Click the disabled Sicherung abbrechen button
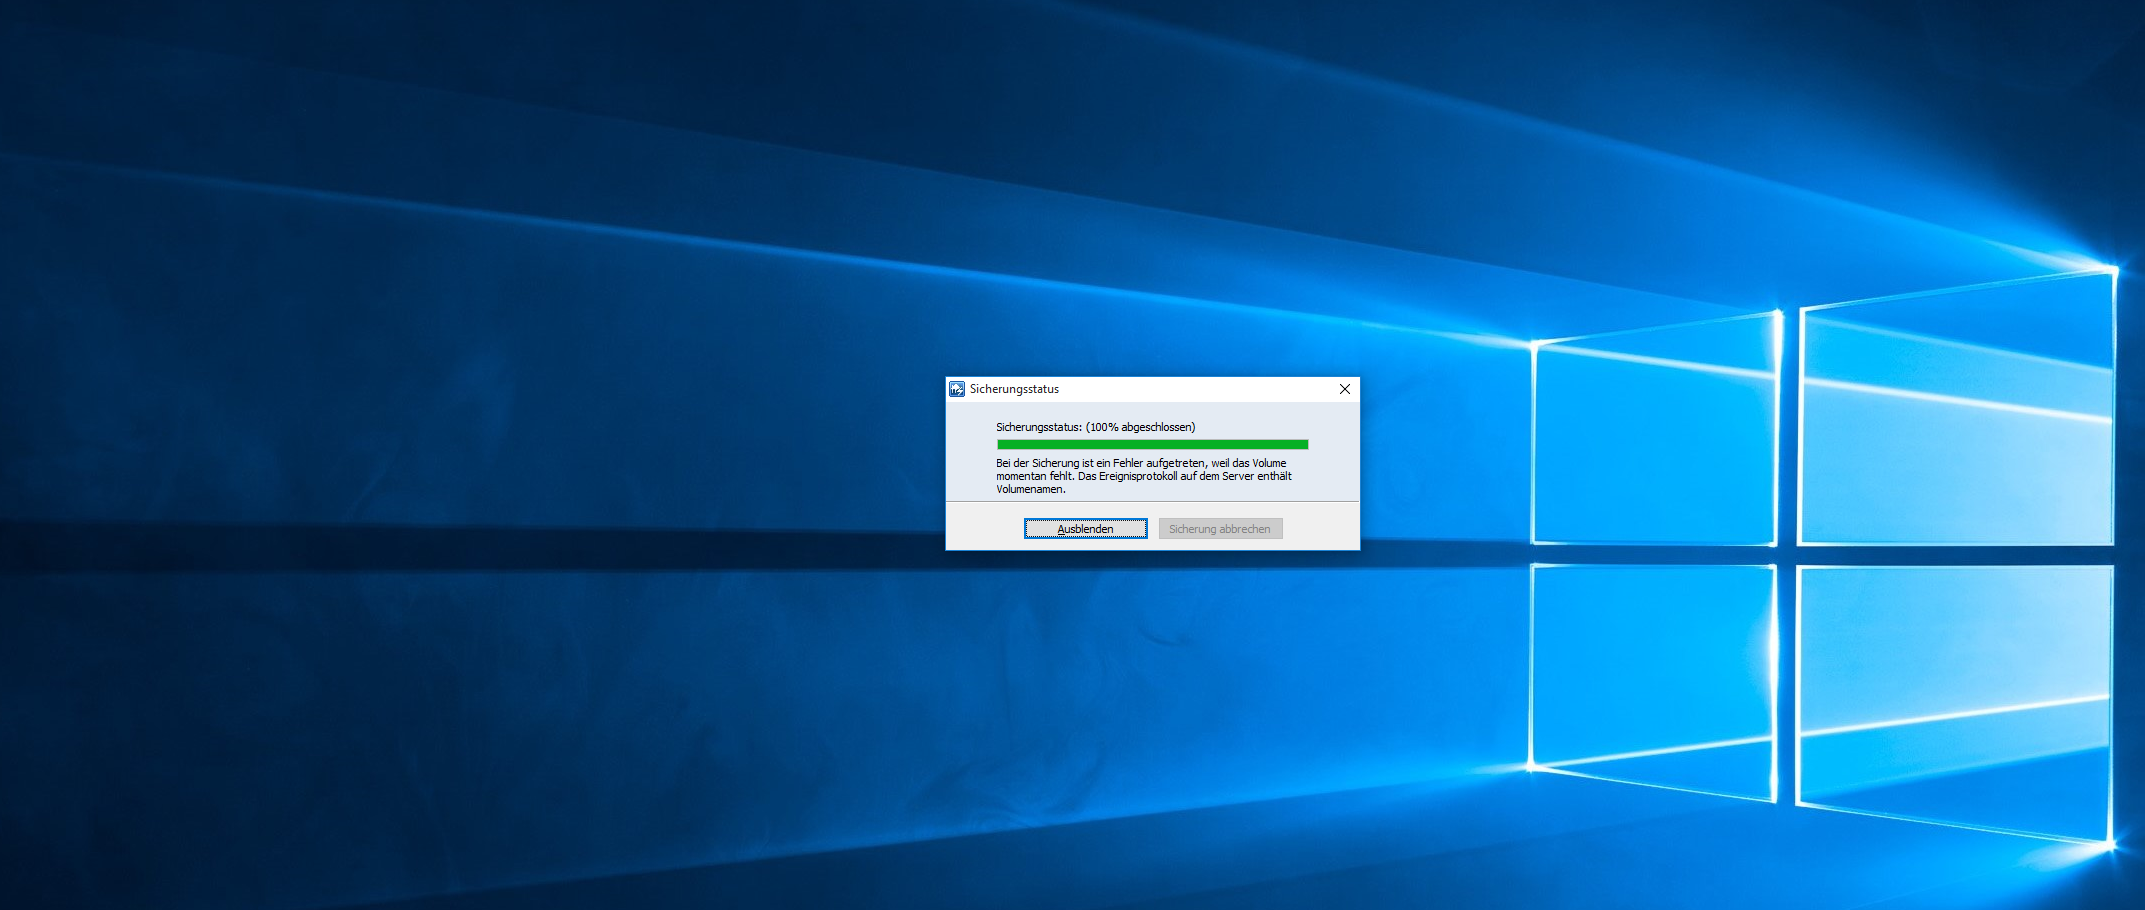This screenshot has width=2145, height=910. pyautogui.click(x=1220, y=529)
